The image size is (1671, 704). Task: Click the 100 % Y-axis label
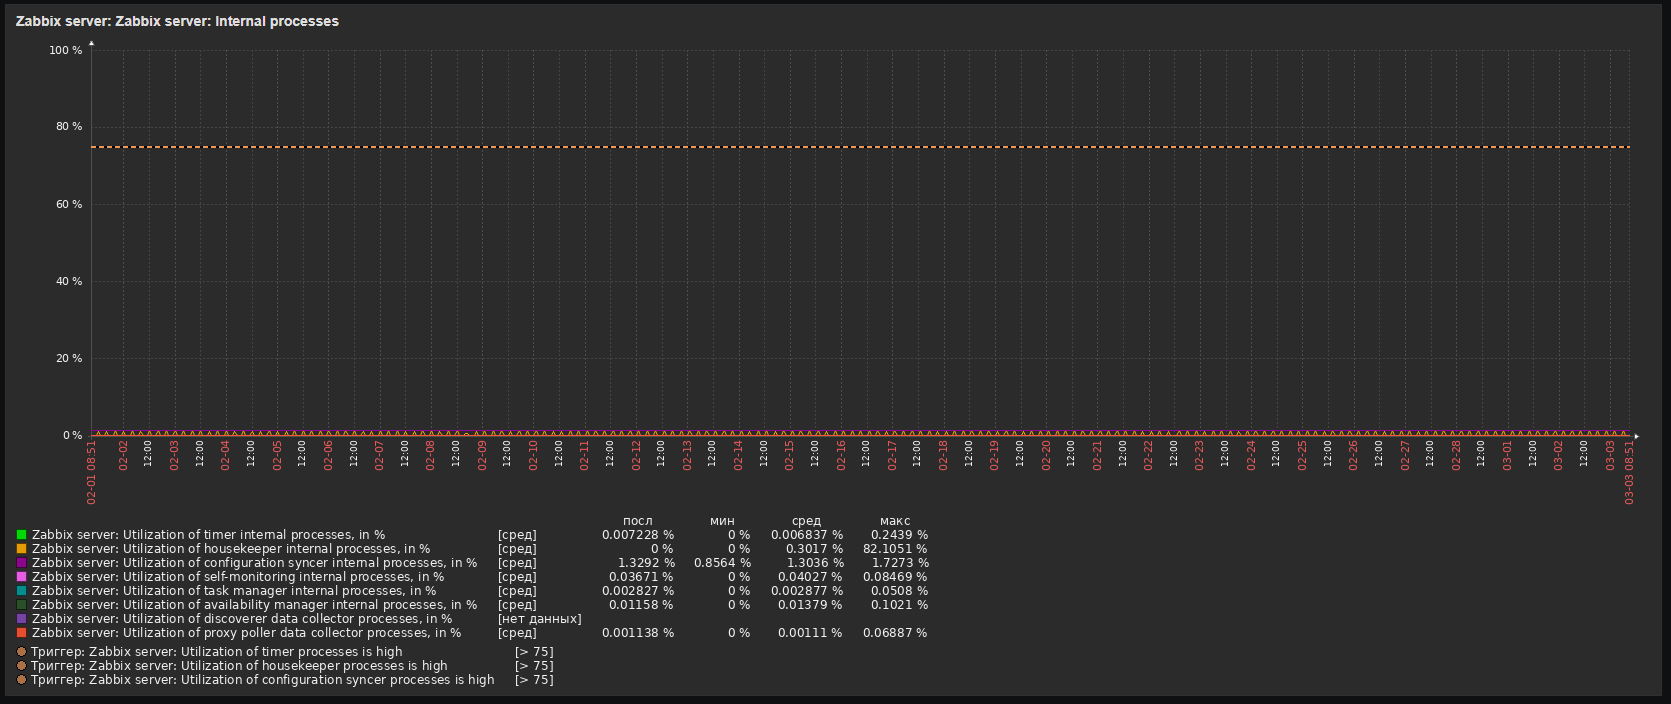tap(66, 50)
